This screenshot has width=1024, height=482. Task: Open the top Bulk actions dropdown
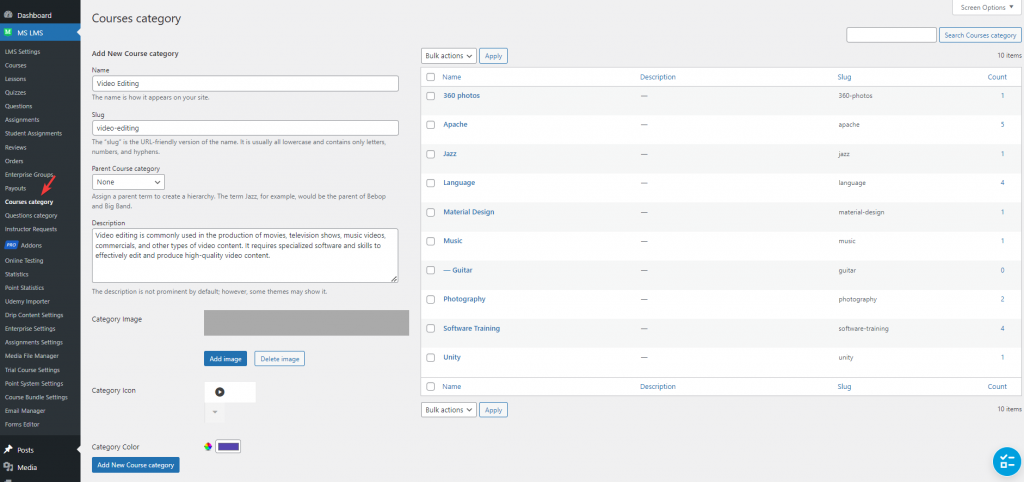[x=449, y=56]
